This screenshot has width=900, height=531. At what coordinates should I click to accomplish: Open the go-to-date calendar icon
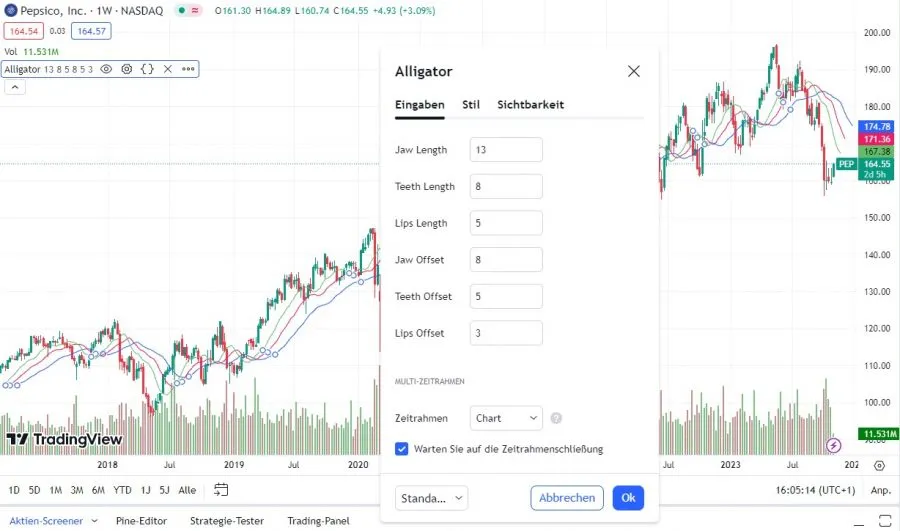tap(221, 490)
